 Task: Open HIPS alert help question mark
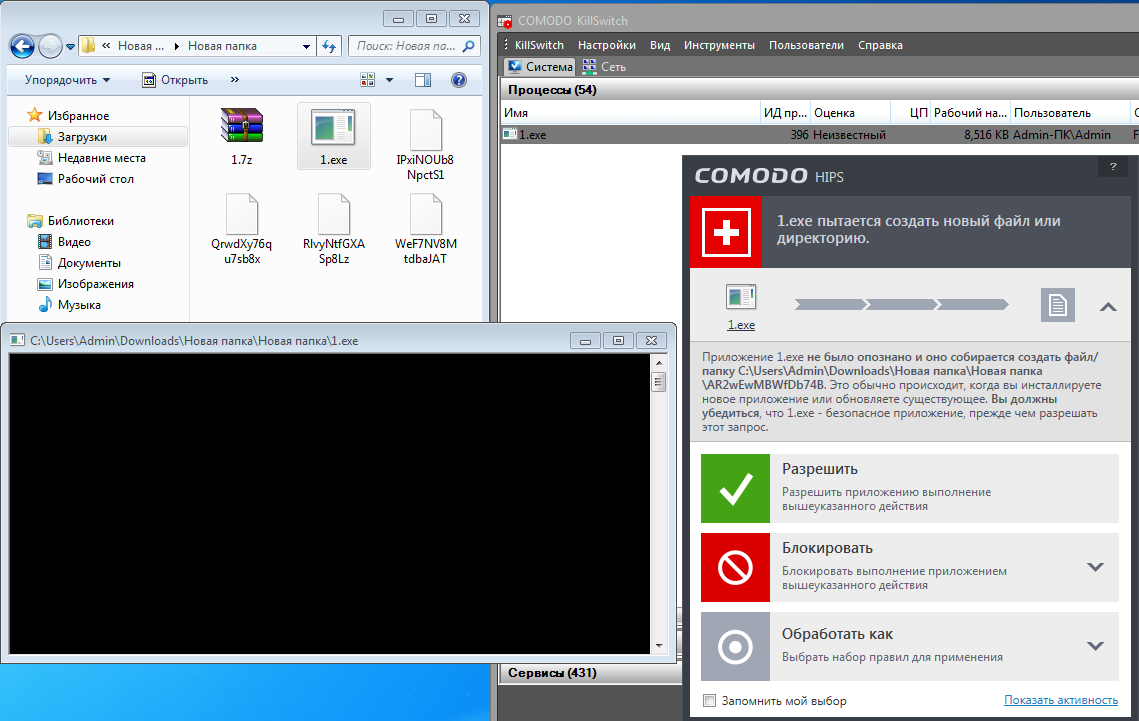tap(1113, 167)
